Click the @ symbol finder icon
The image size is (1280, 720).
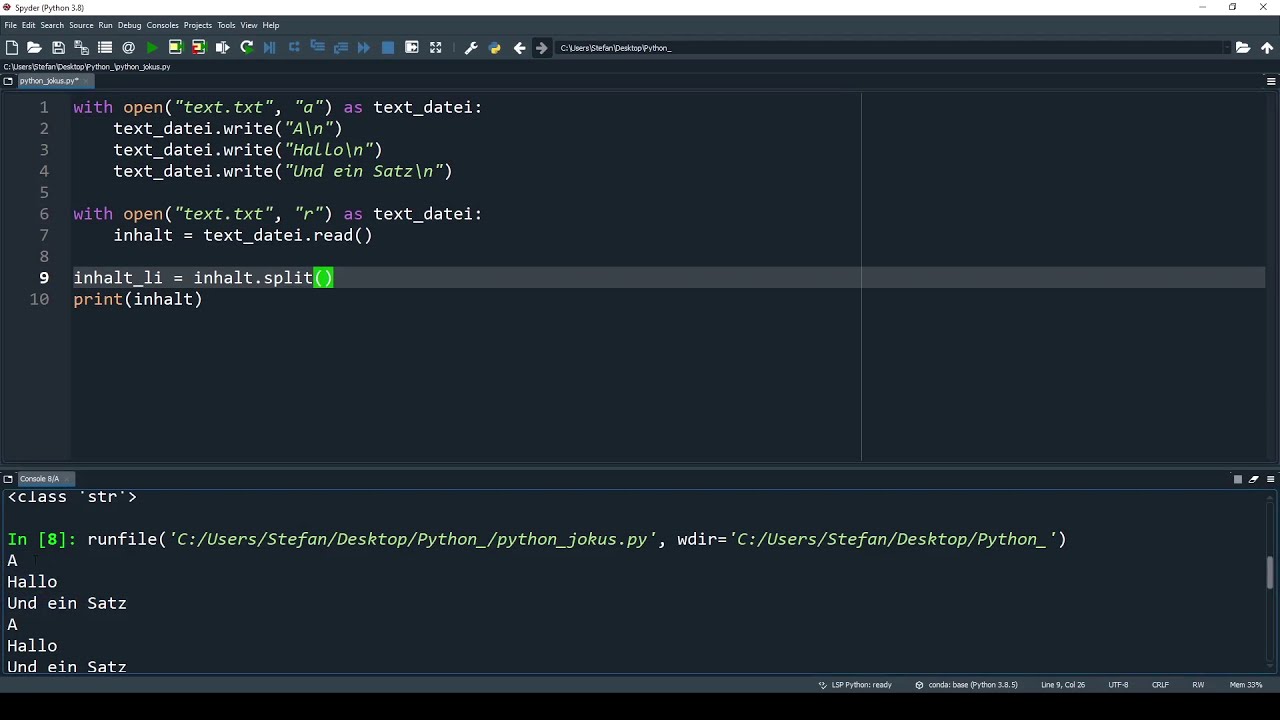(128, 47)
